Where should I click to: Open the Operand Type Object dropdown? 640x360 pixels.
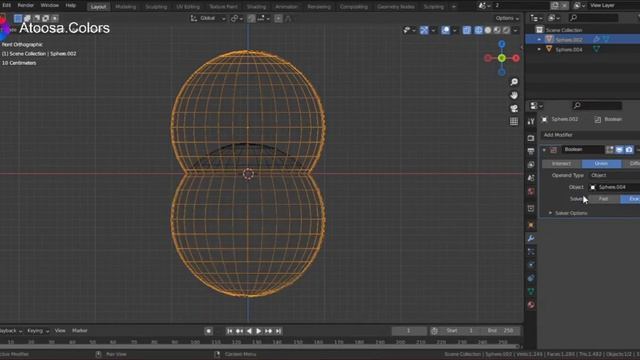[614, 176]
